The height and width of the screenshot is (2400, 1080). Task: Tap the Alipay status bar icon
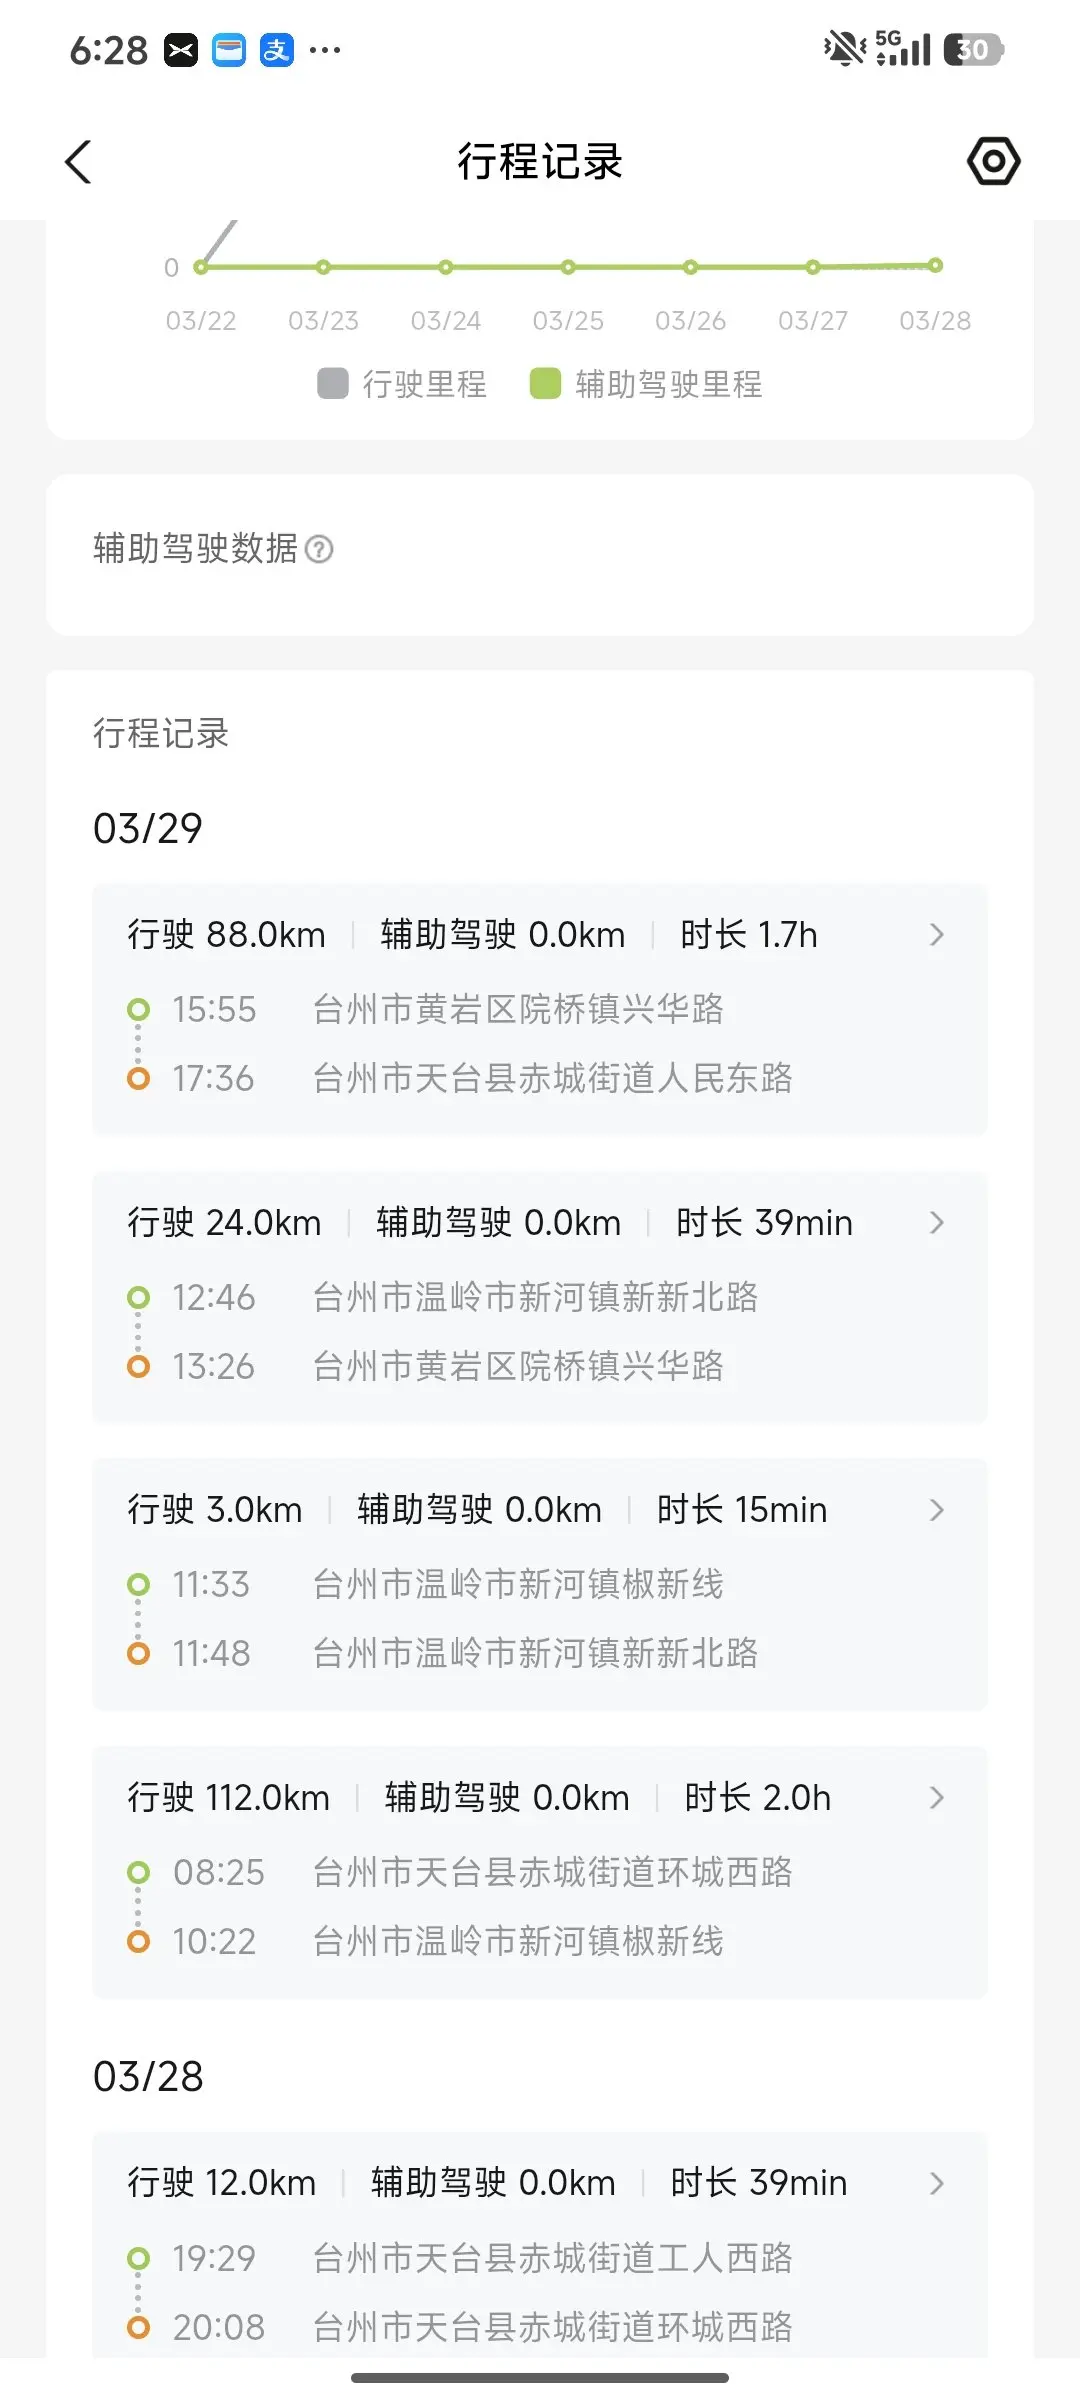pos(277,50)
